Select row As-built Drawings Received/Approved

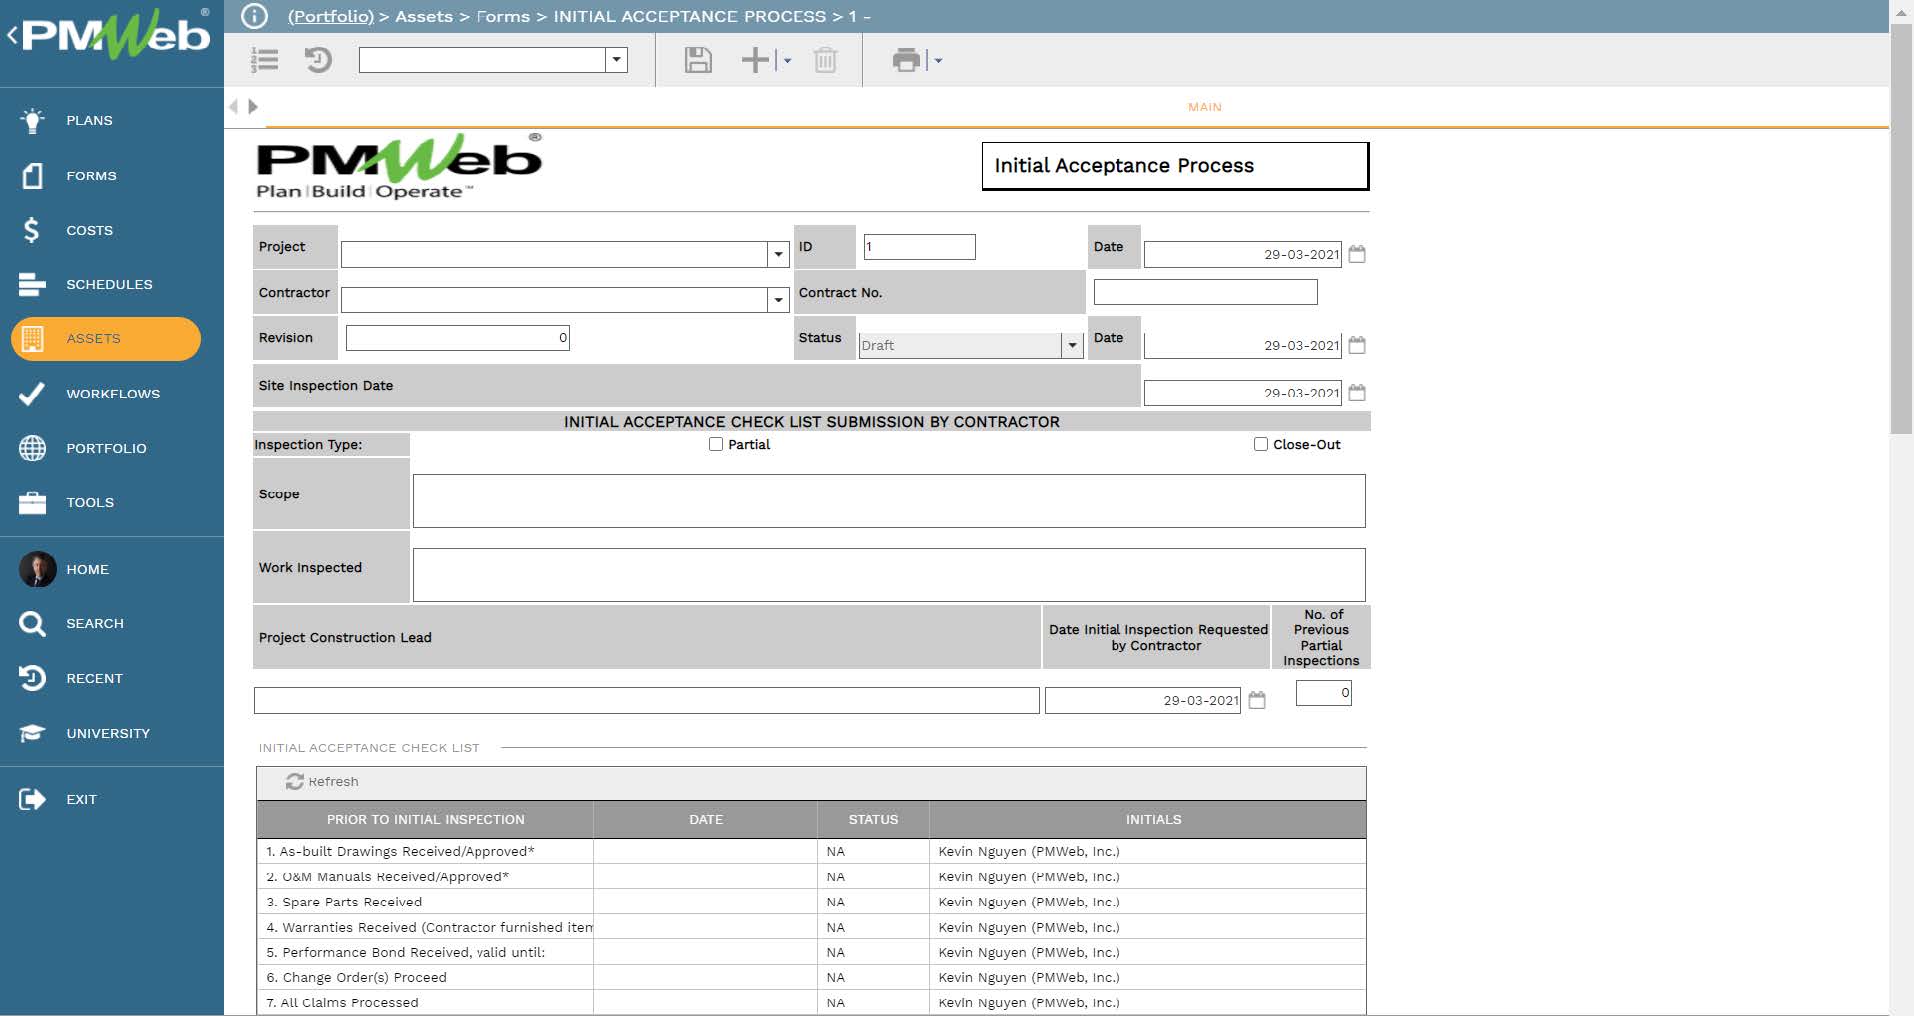(x=811, y=851)
